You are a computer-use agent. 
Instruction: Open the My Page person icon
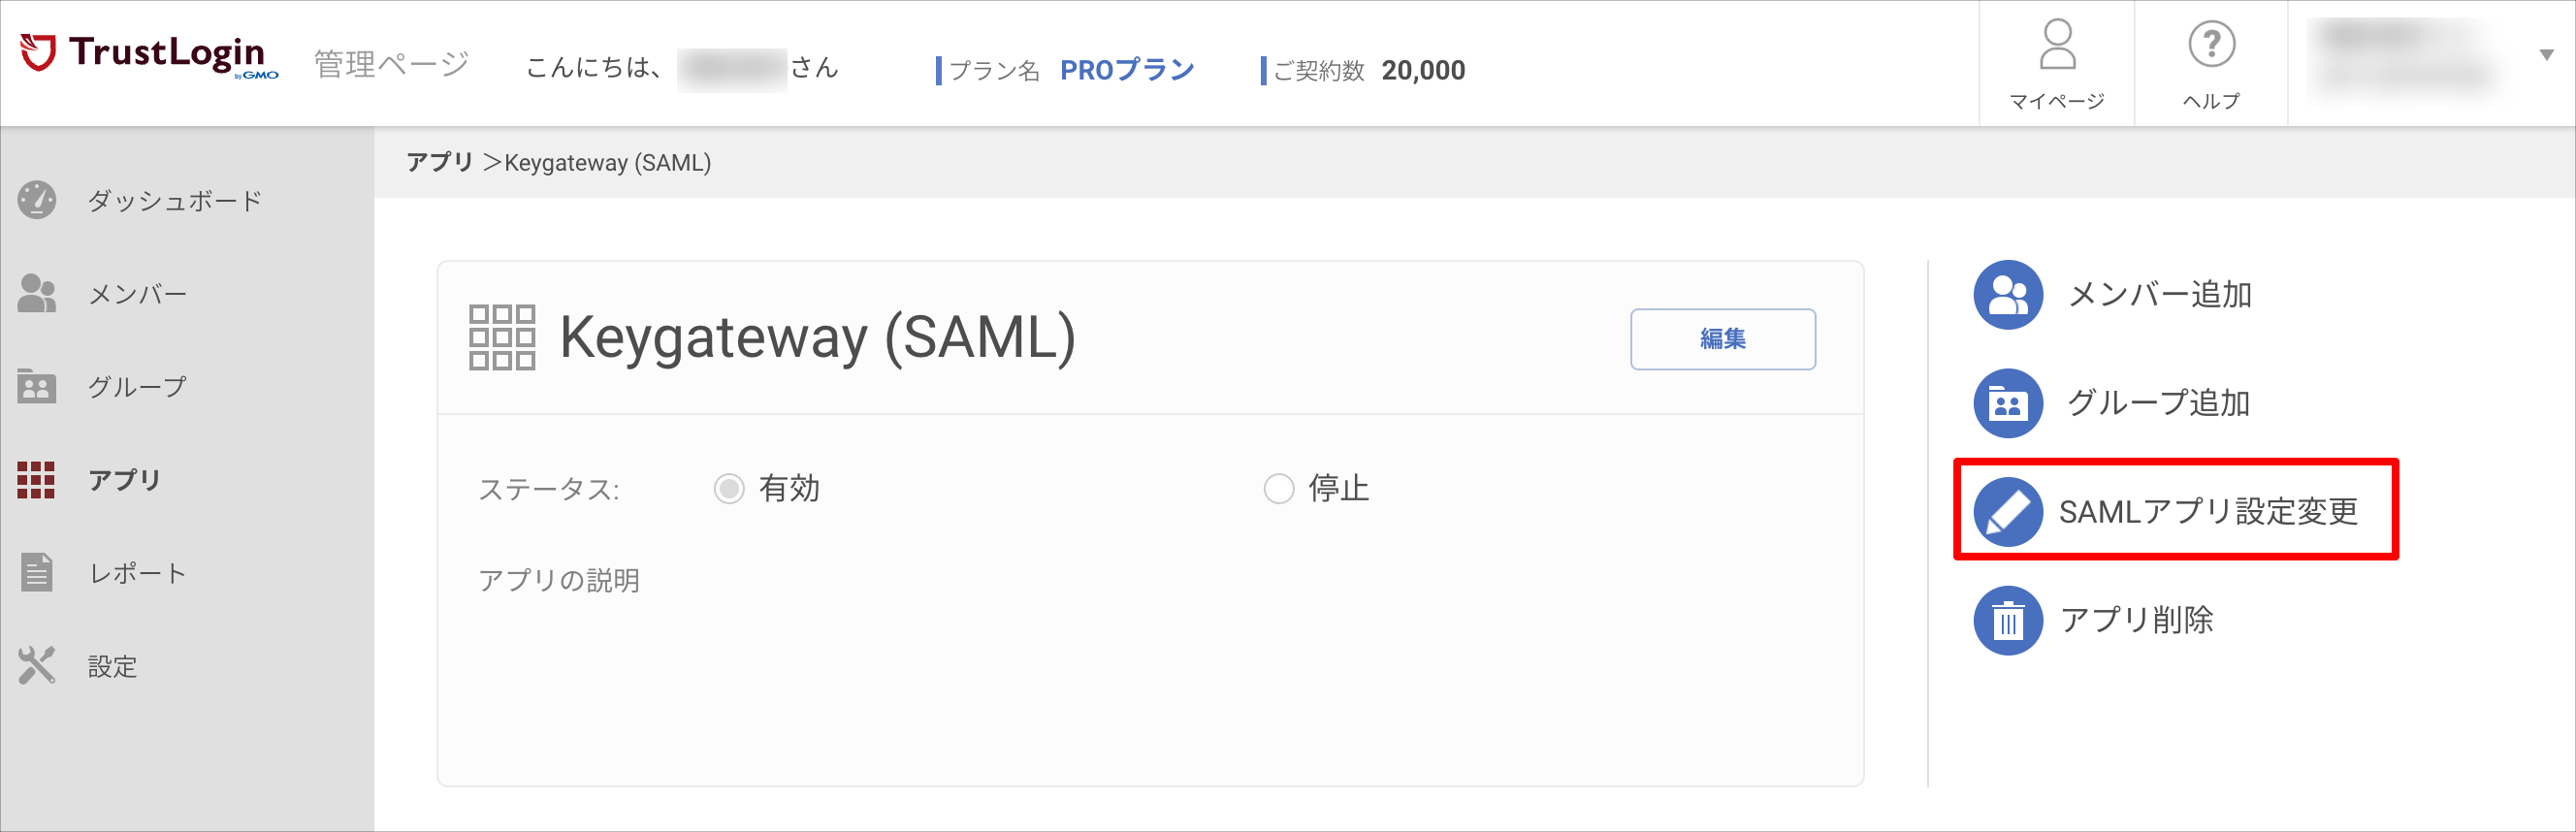[2057, 45]
